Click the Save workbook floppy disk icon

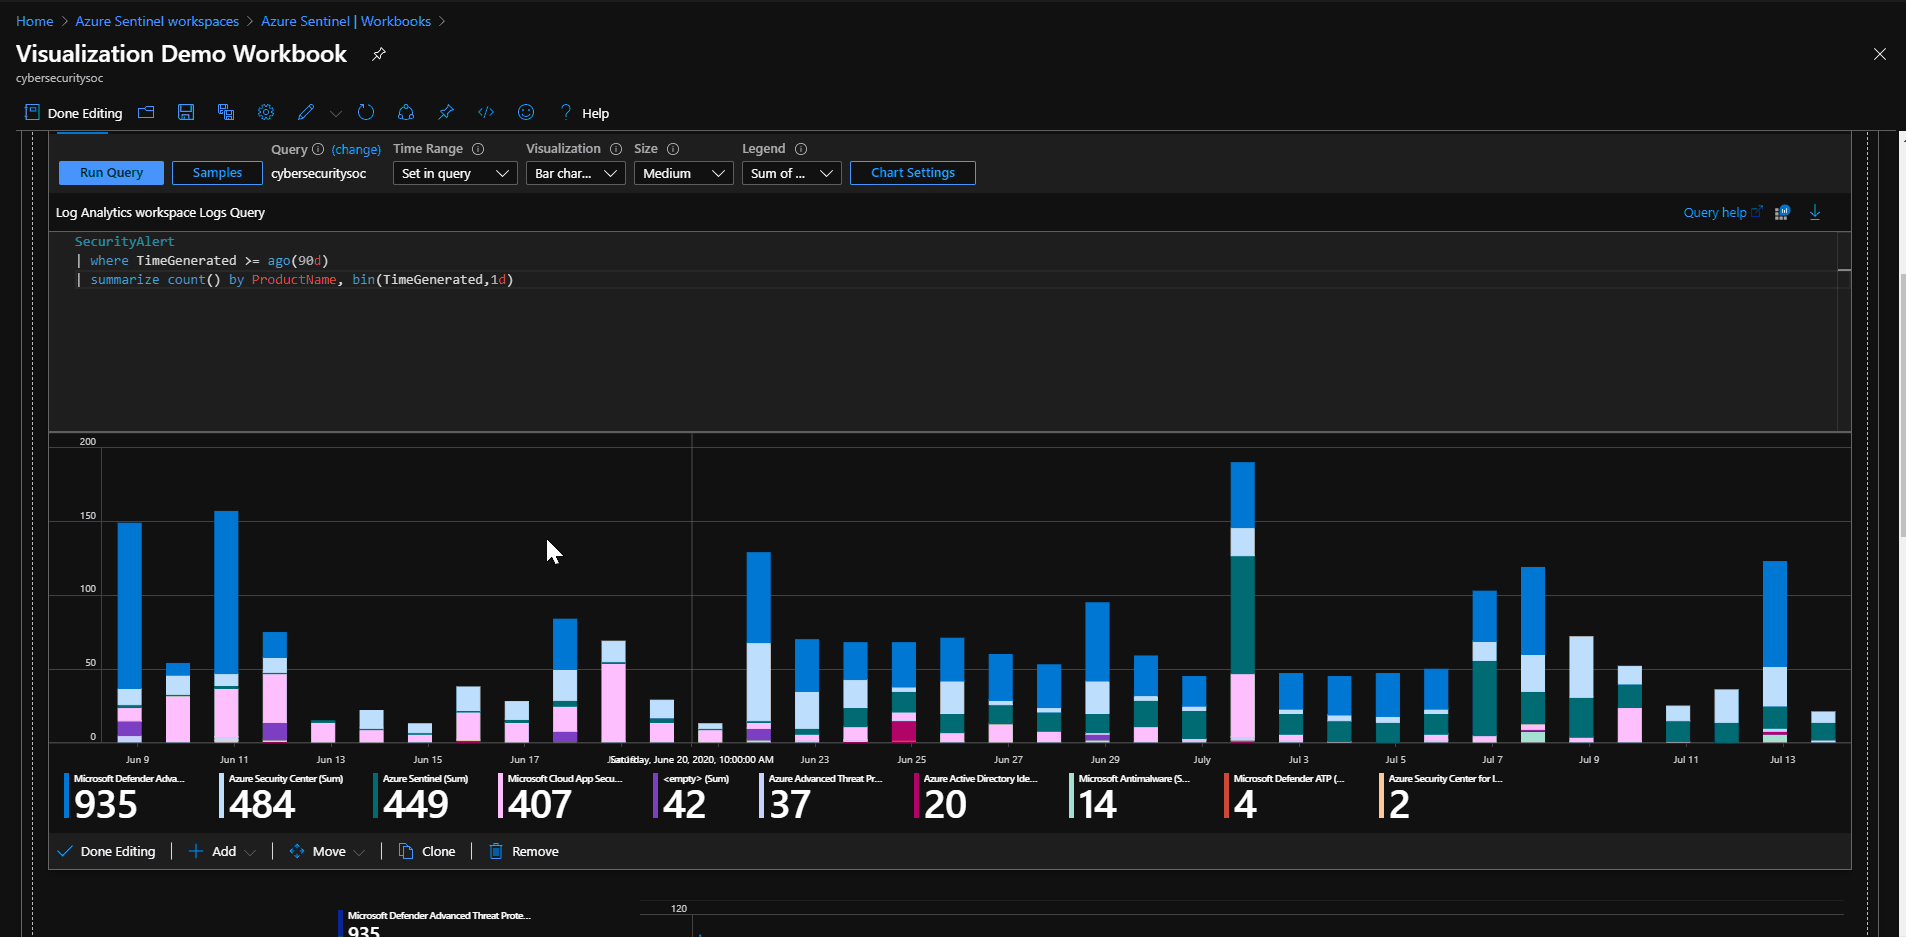(186, 112)
